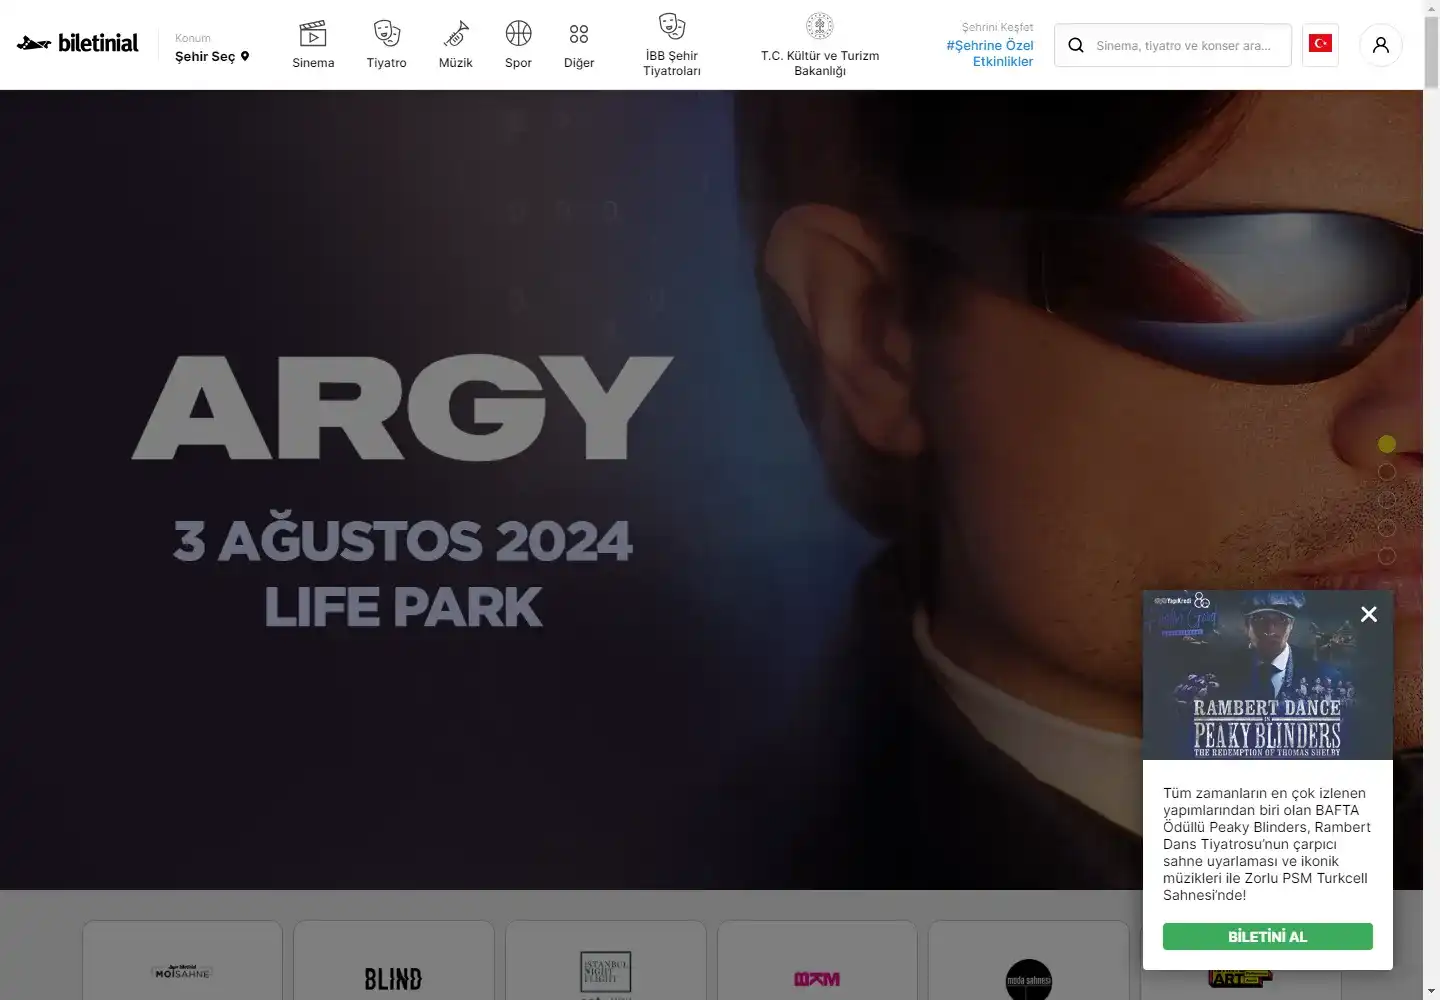Open the Moda Sahnesi venue card

(x=1029, y=961)
